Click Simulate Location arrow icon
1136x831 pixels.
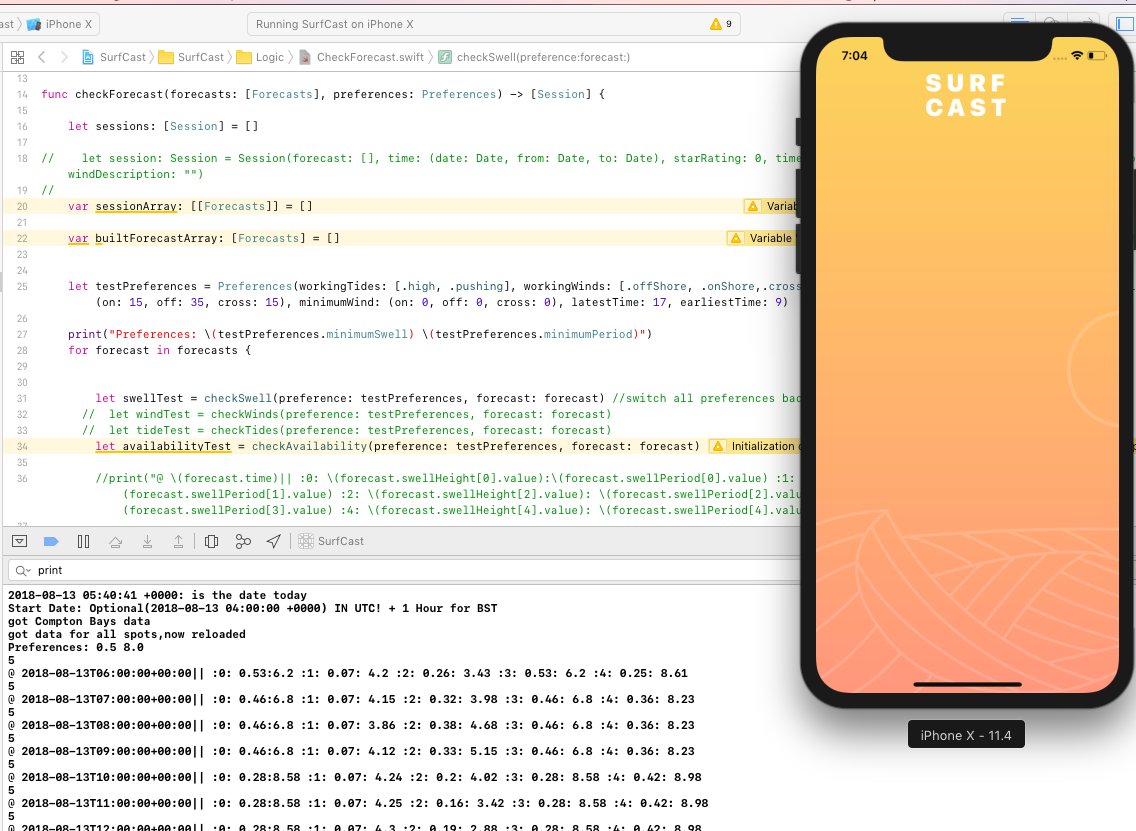pyautogui.click(x=274, y=541)
